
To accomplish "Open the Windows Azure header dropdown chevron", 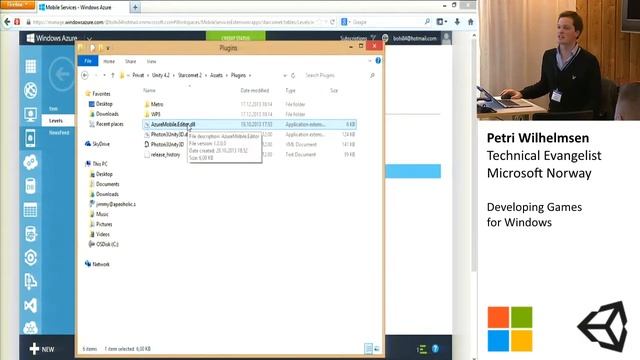I will [89, 39].
